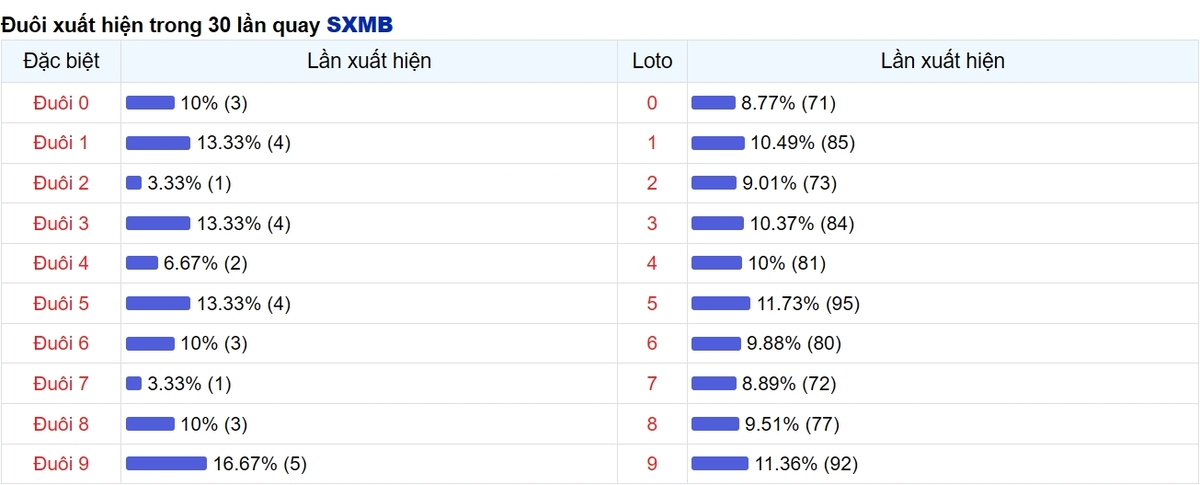Click the Đặc biệt column header

(61, 61)
